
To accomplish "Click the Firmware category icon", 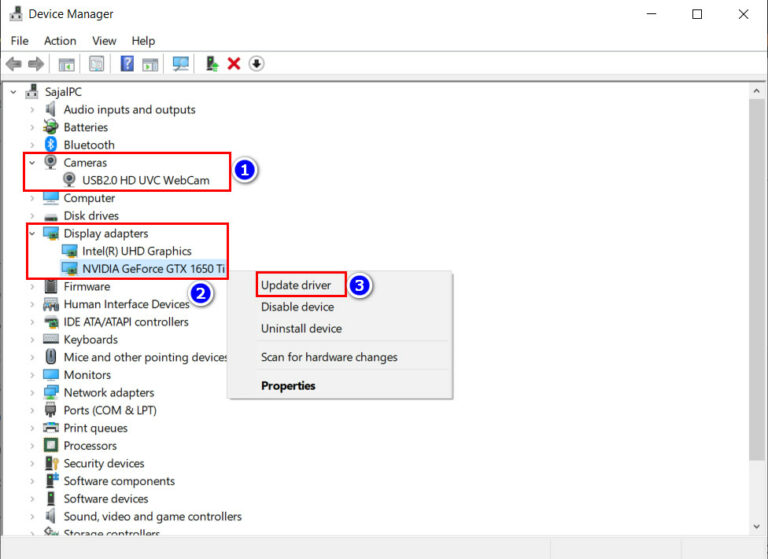I will [x=51, y=286].
